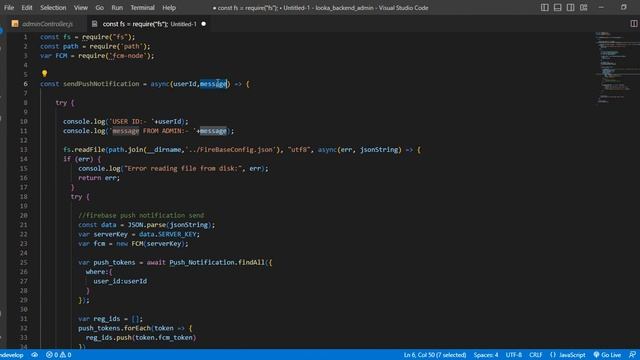The width and height of the screenshot is (640, 360).
Task: Open the Edit menu
Action: tap(27, 8)
